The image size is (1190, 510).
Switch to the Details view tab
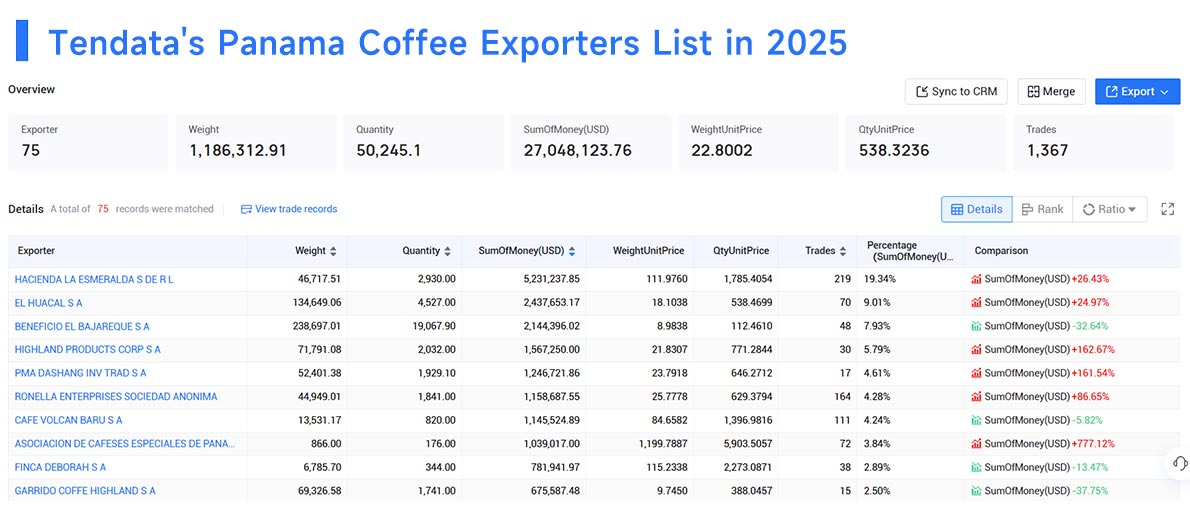pos(977,209)
